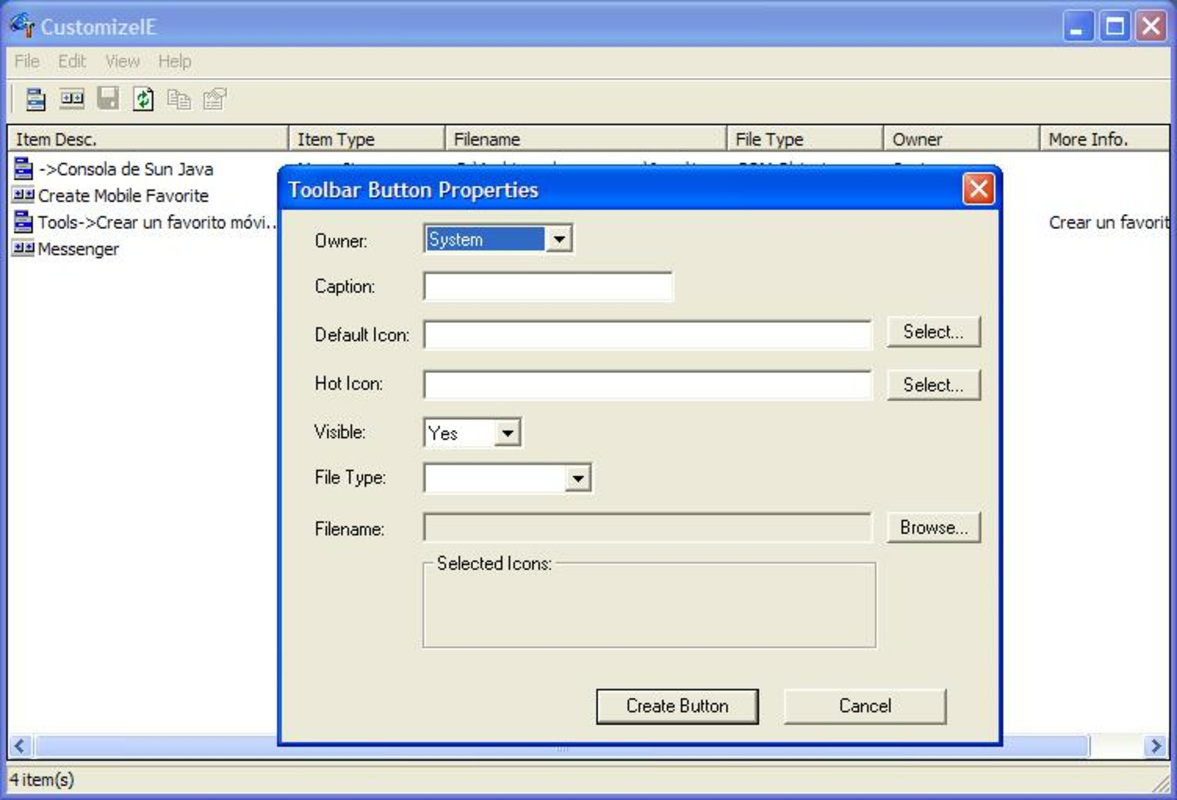Cancel the Toolbar Button Properties dialog

[865, 706]
